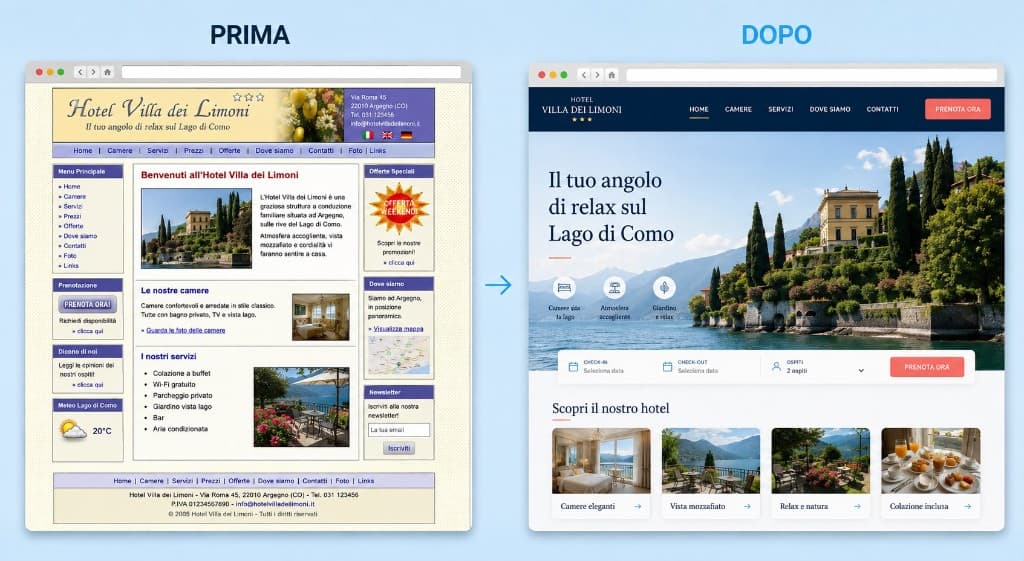The image size is (1024, 561).
Task: Click clicca qui under Offerte Speciali
Action: 401,263
